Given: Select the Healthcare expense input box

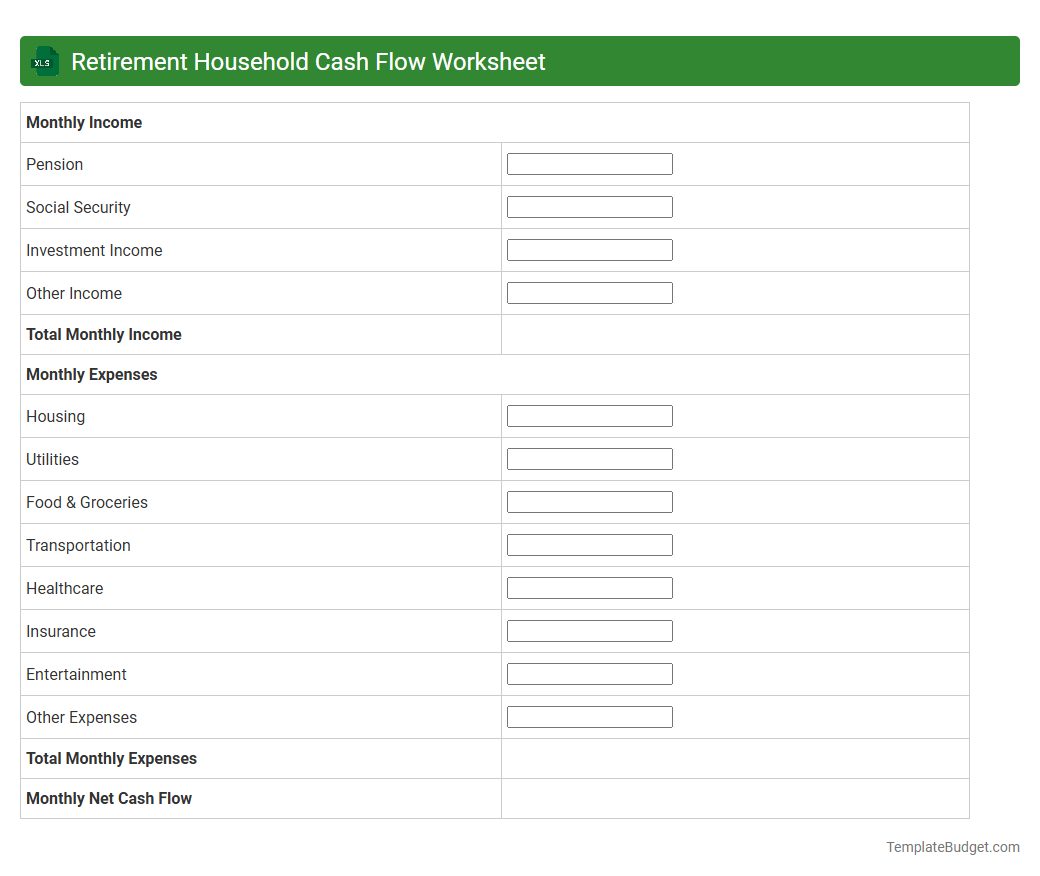Looking at the screenshot, I should coord(589,587).
